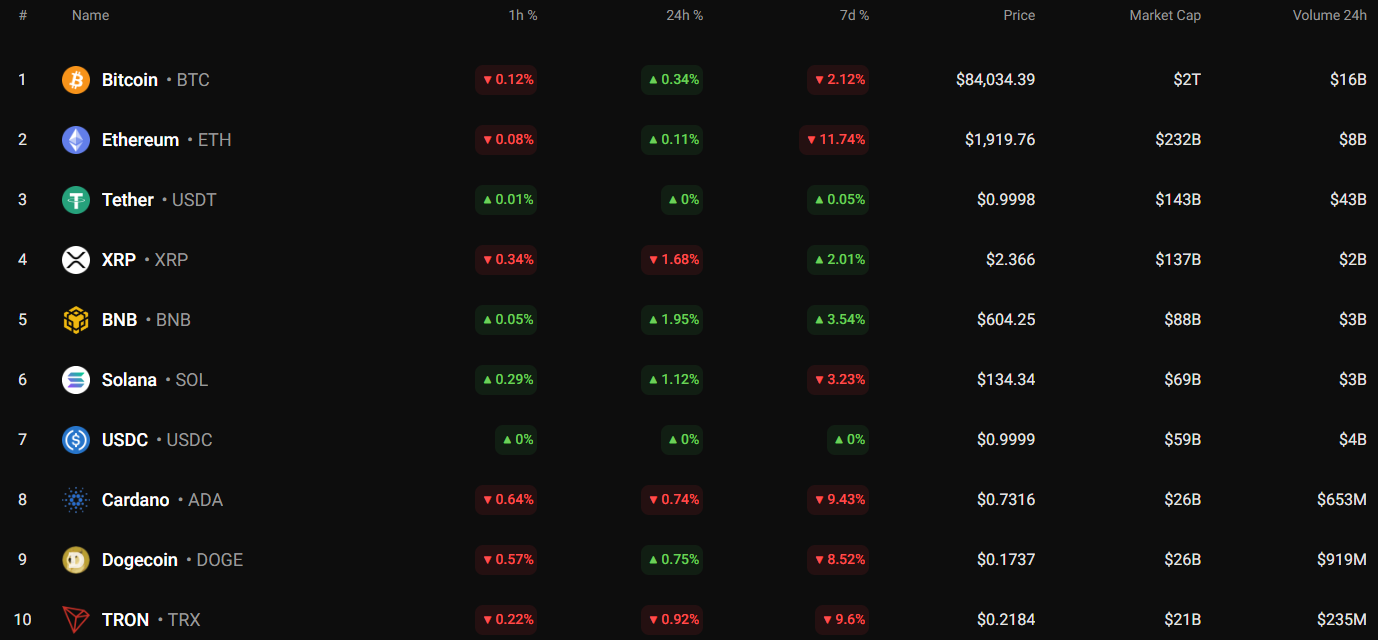Click the Bitcoin coin logo icon
This screenshot has width=1378, height=640.
pos(76,80)
